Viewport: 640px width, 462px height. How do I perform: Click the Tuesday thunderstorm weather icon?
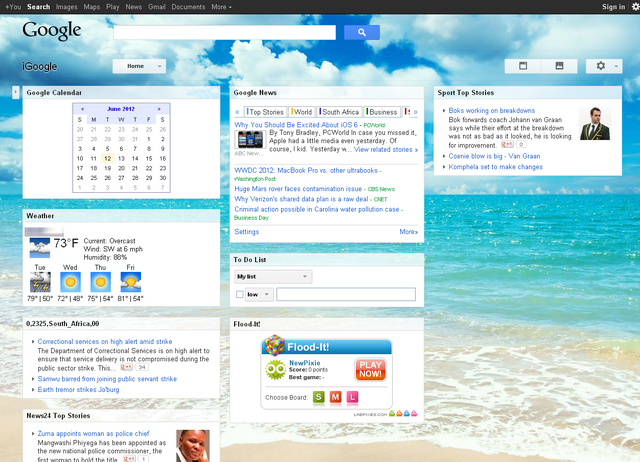point(40,282)
